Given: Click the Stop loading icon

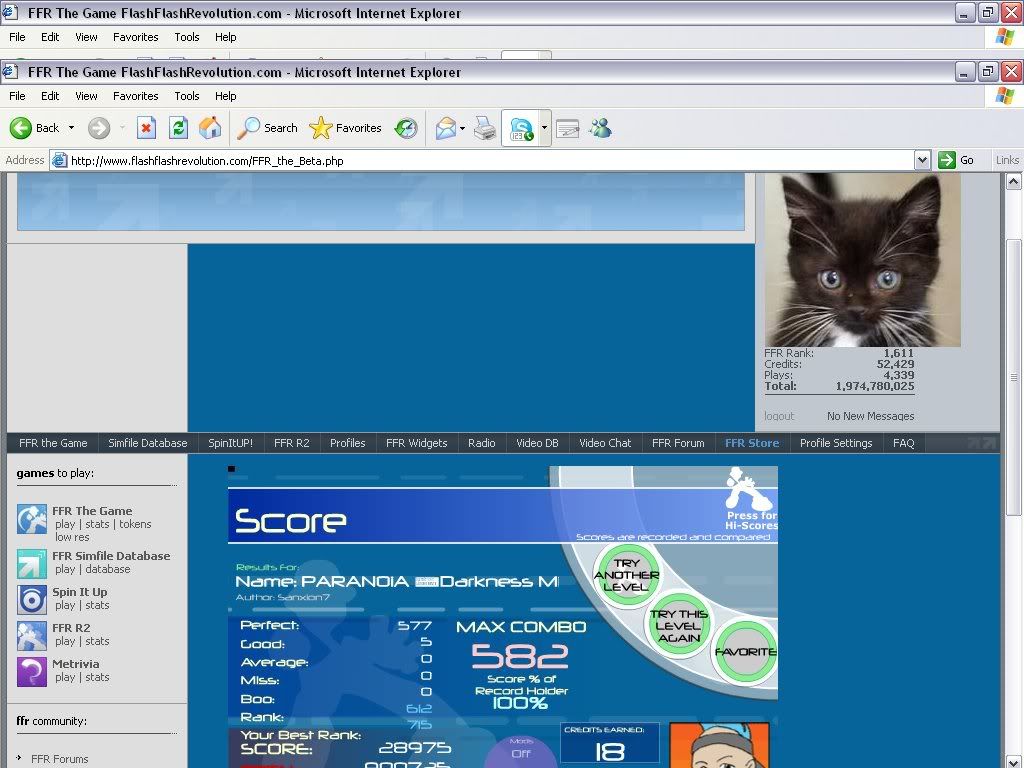Looking at the screenshot, I should coord(146,128).
